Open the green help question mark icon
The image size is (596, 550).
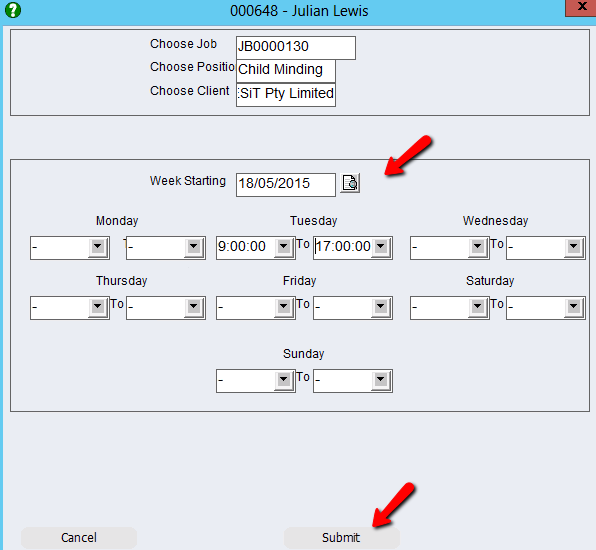[x=13, y=10]
